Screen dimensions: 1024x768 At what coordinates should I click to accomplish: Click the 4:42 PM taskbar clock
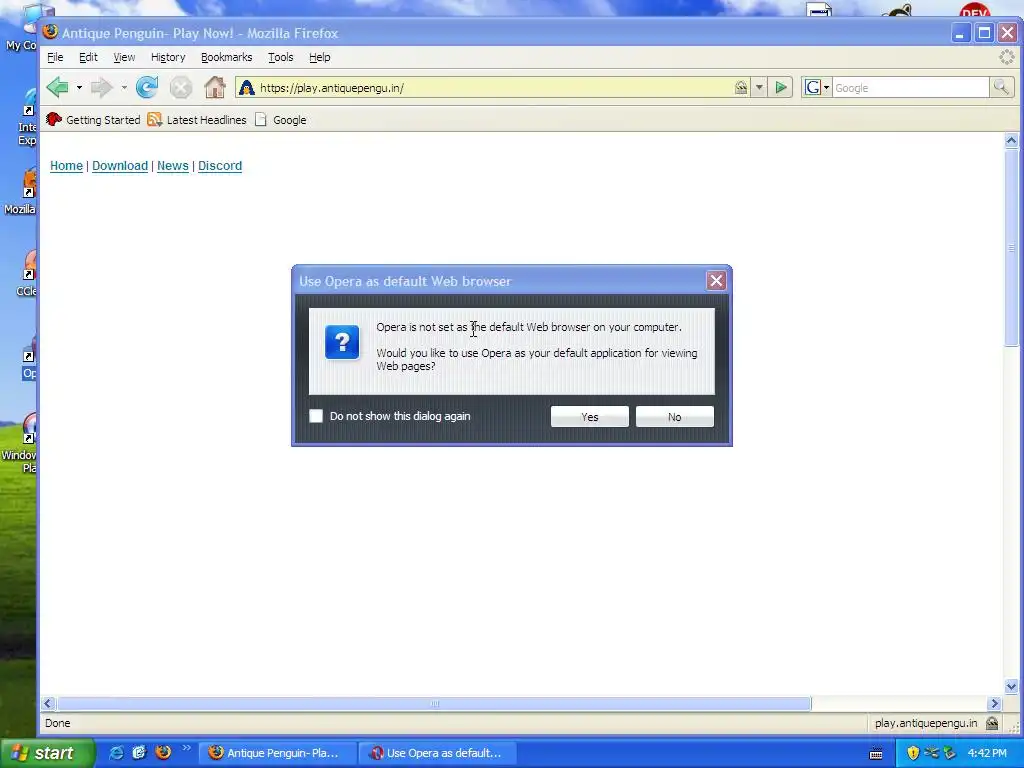tap(987, 753)
